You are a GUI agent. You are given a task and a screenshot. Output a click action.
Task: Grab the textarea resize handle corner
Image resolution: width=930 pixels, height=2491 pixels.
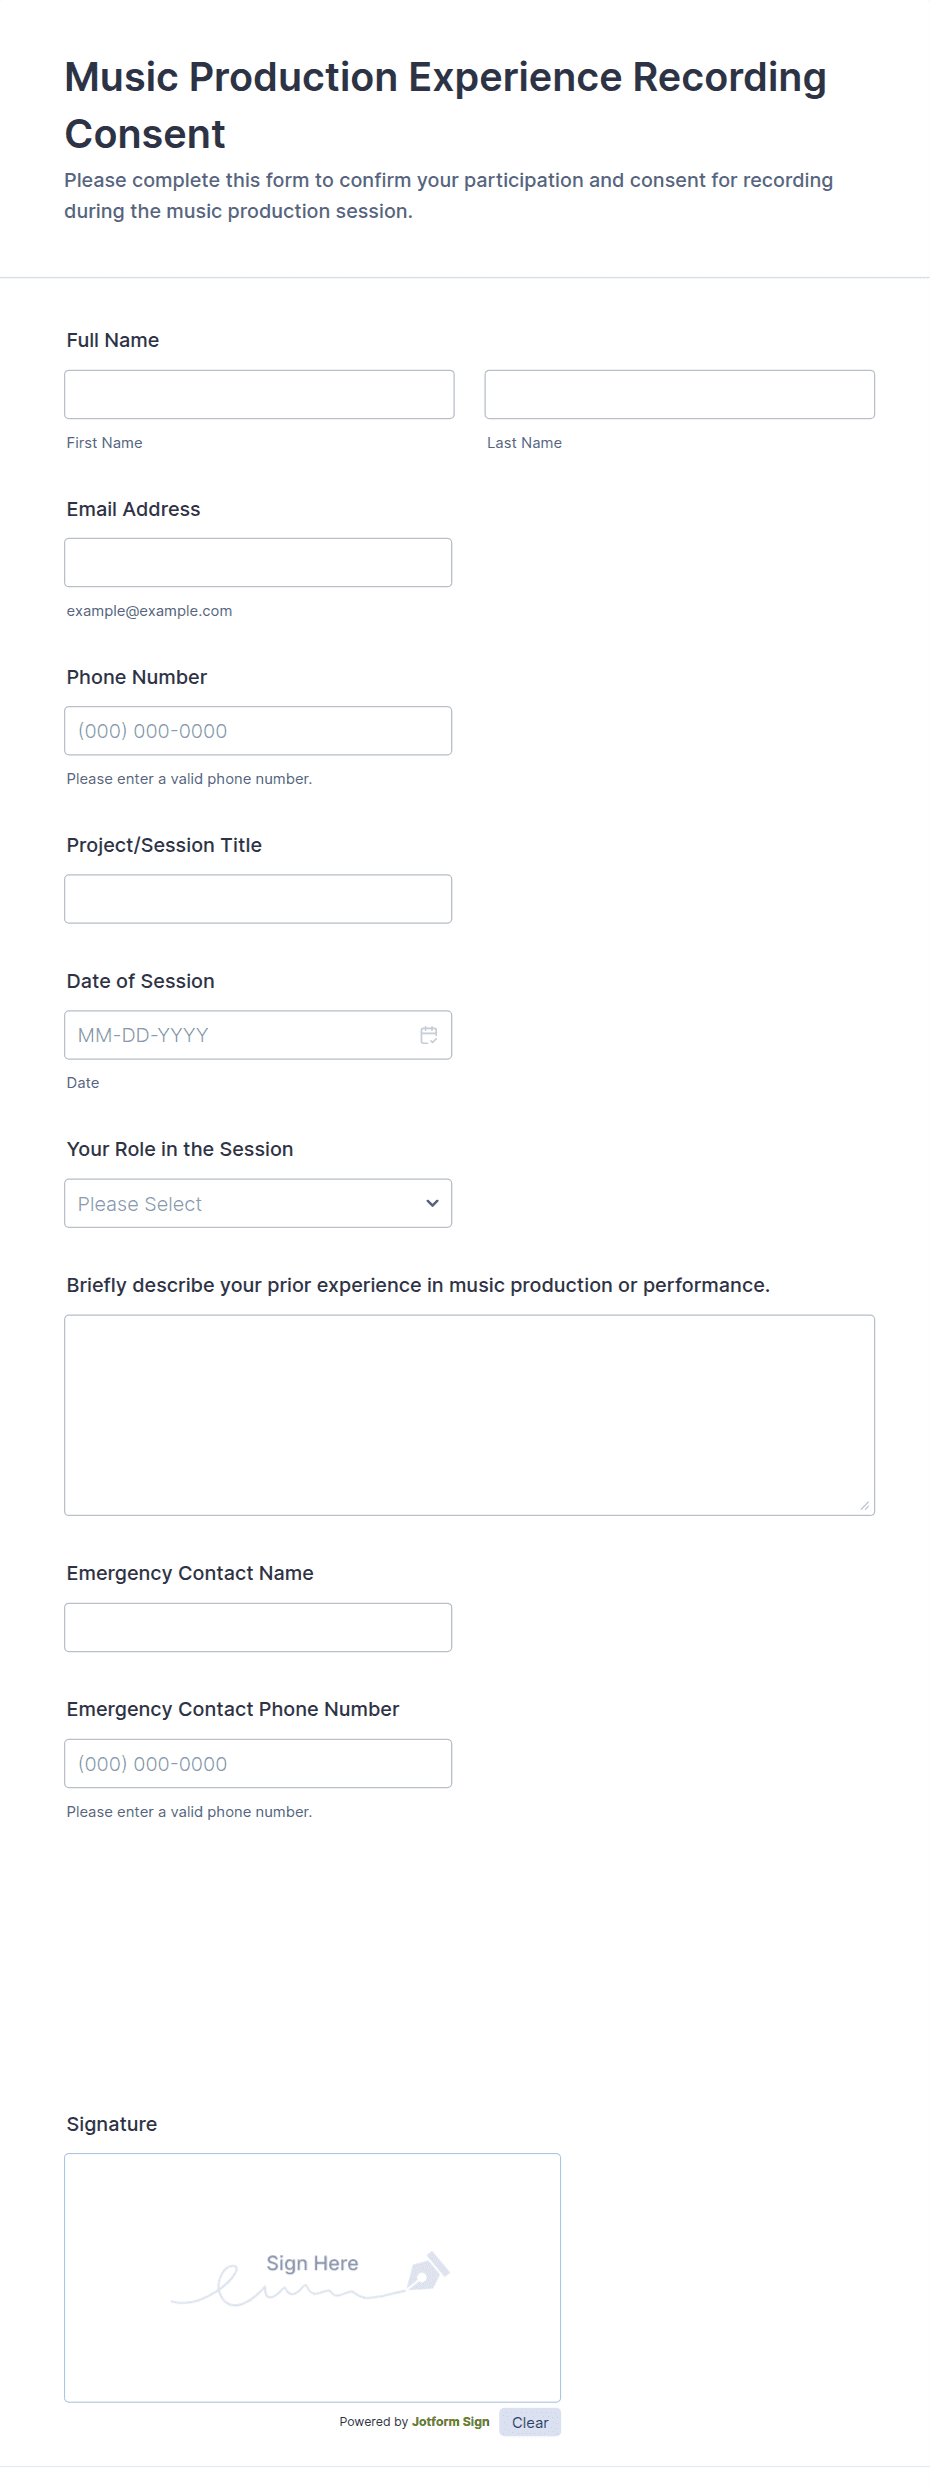click(865, 1506)
